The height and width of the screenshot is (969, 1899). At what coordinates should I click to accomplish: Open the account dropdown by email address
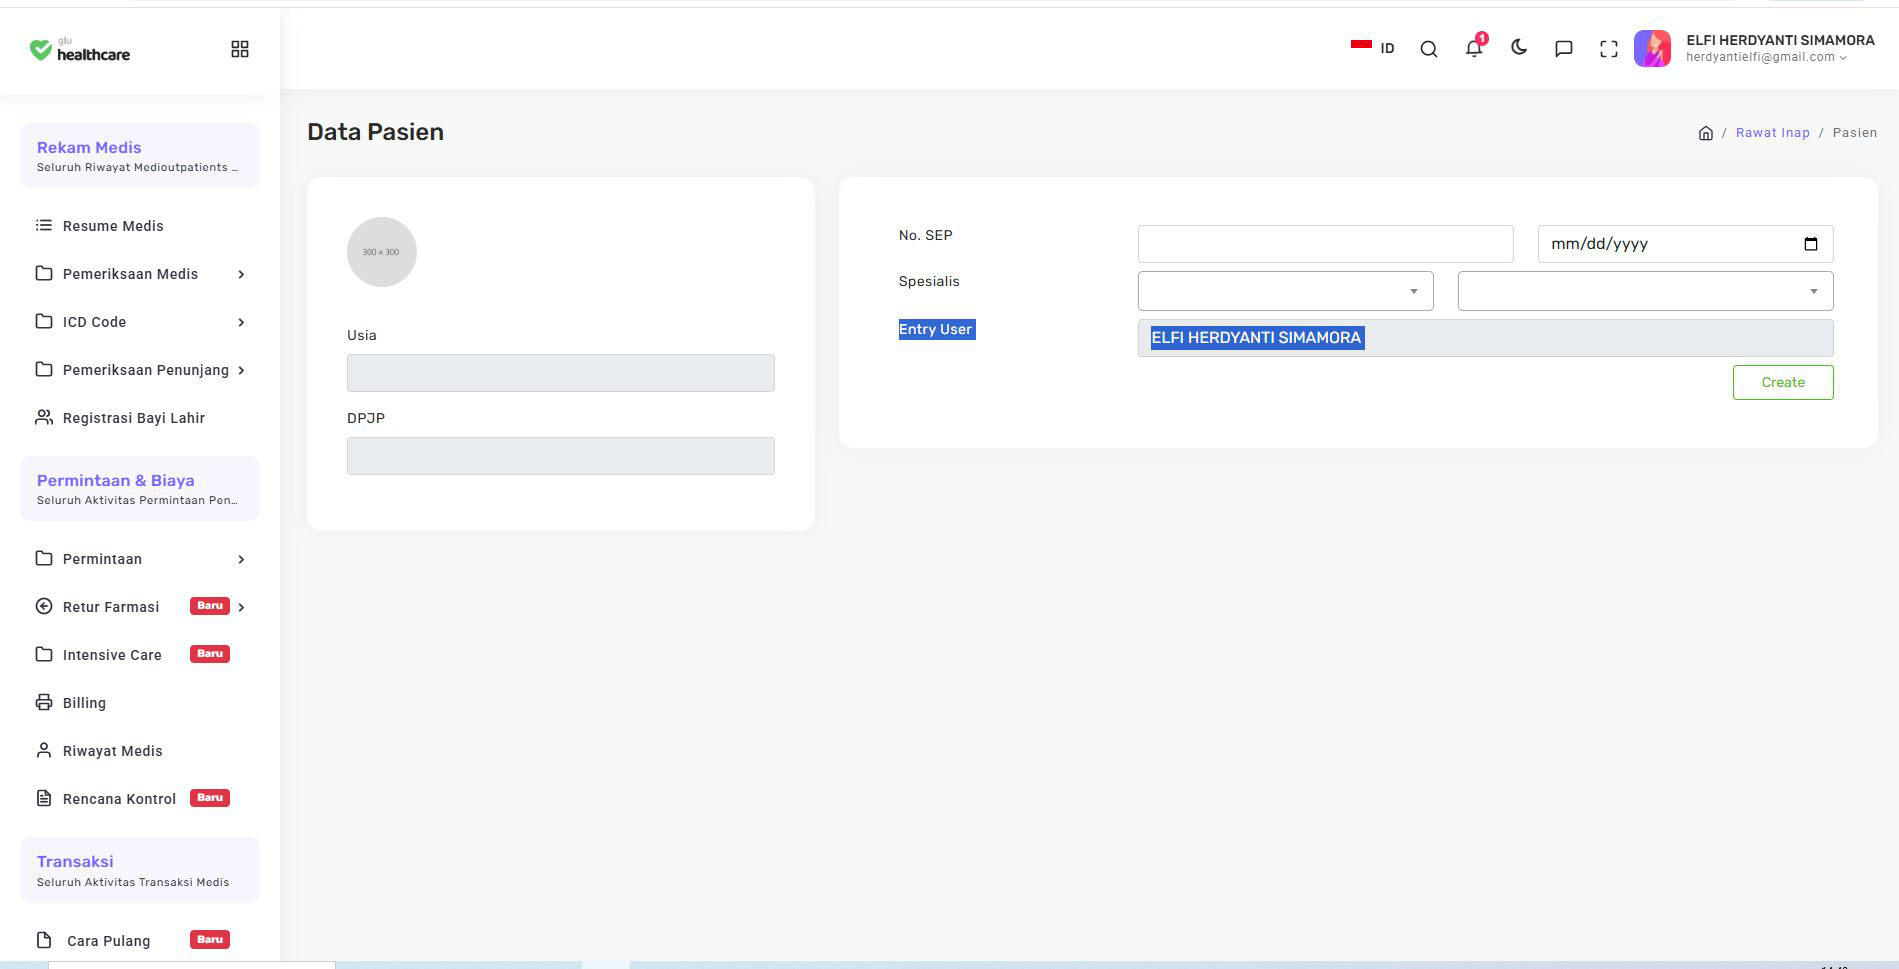tap(1766, 58)
